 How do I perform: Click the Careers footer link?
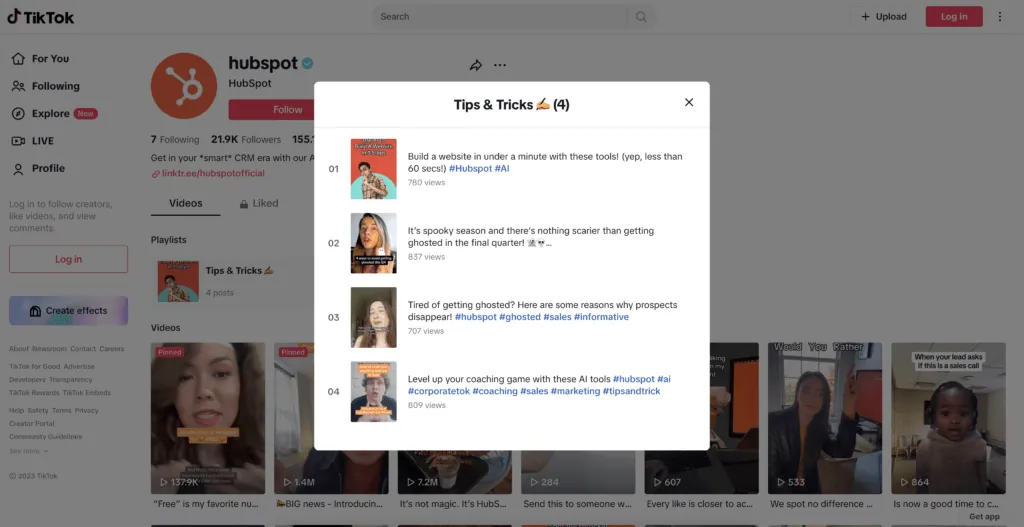click(x=112, y=349)
